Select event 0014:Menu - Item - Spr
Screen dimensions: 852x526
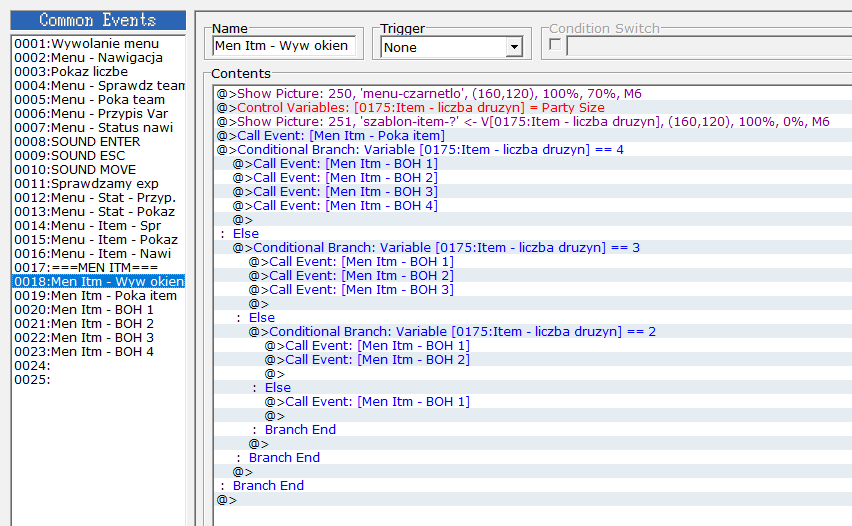(98, 226)
